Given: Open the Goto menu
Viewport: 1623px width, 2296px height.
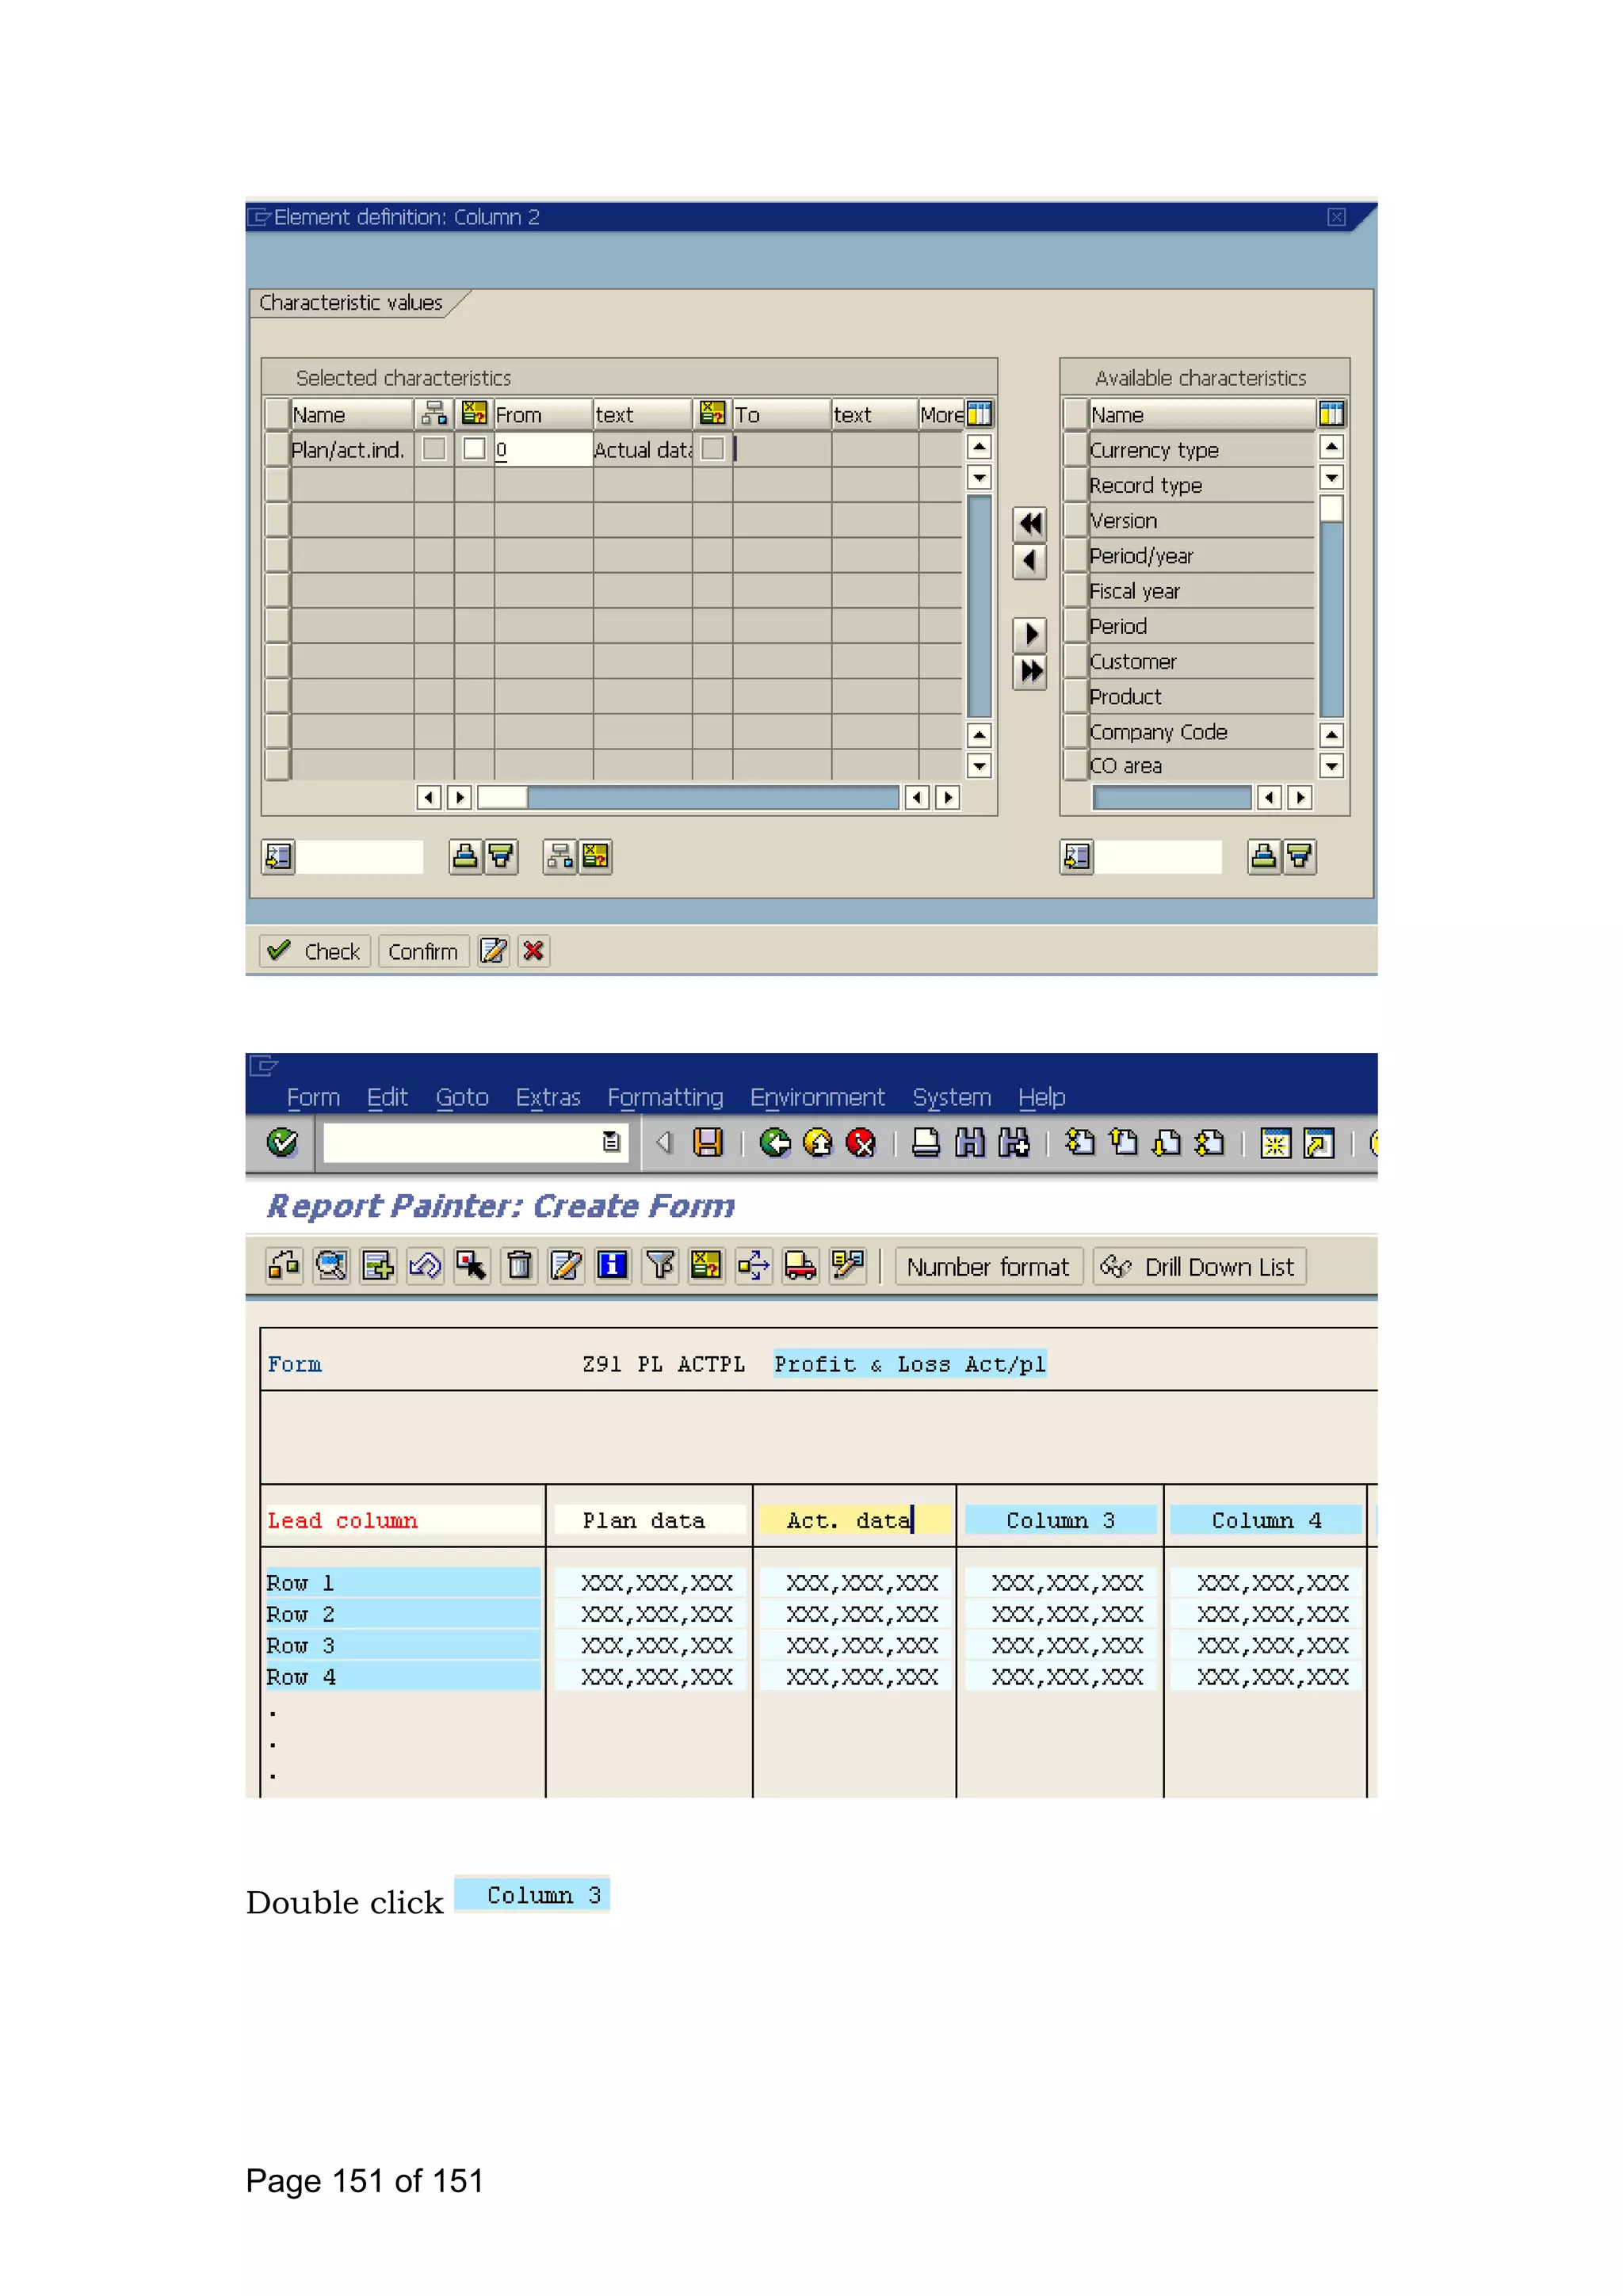Looking at the screenshot, I should 462,1097.
